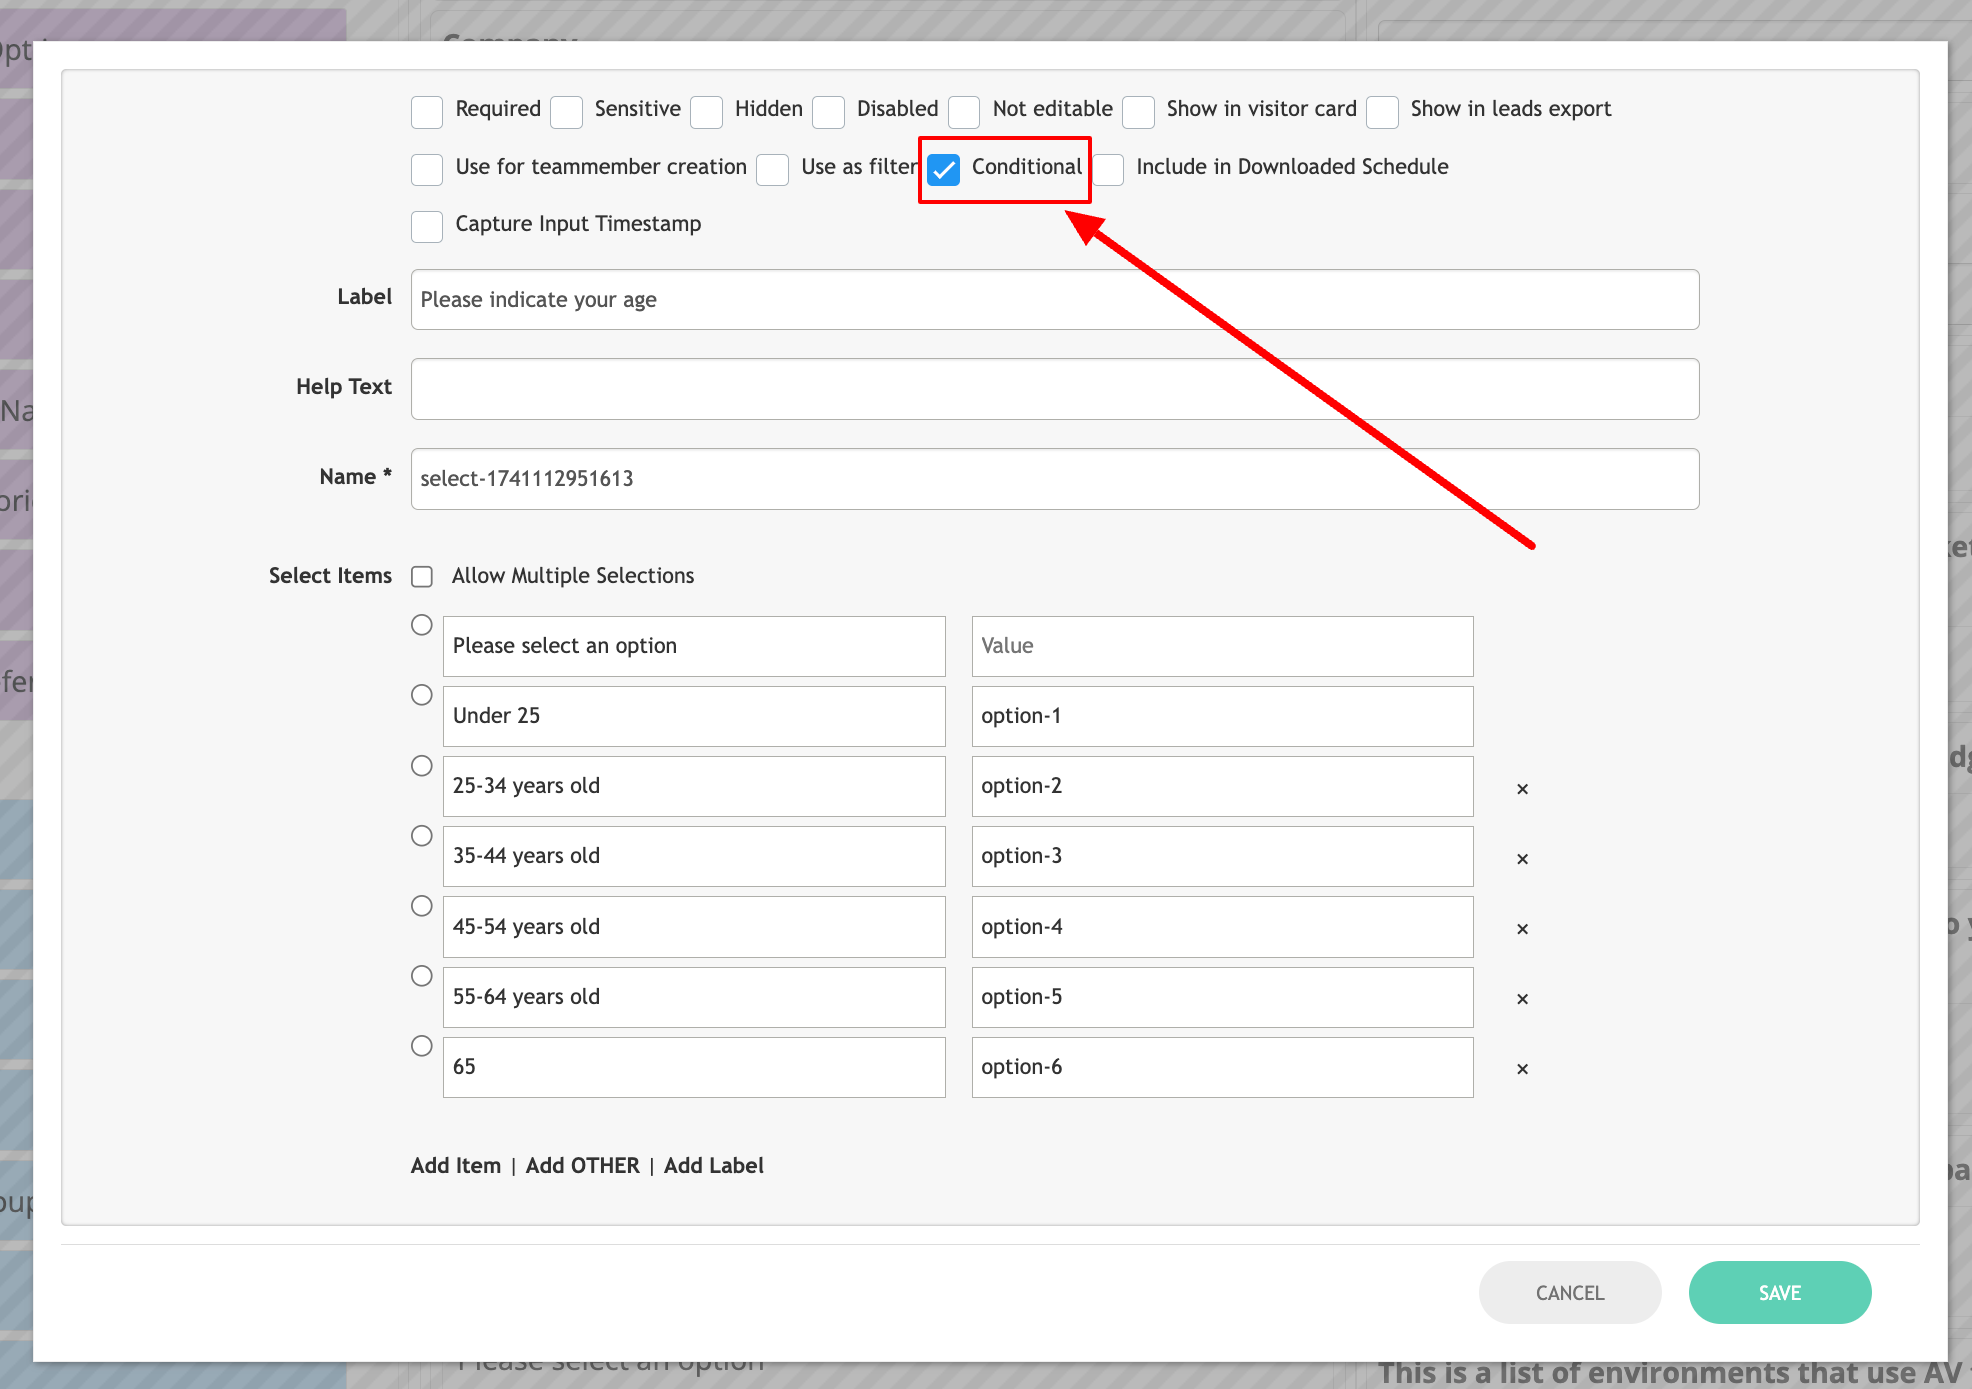The image size is (1972, 1389).
Task: Select radio for 45-54 years old
Action: pyautogui.click(x=422, y=906)
